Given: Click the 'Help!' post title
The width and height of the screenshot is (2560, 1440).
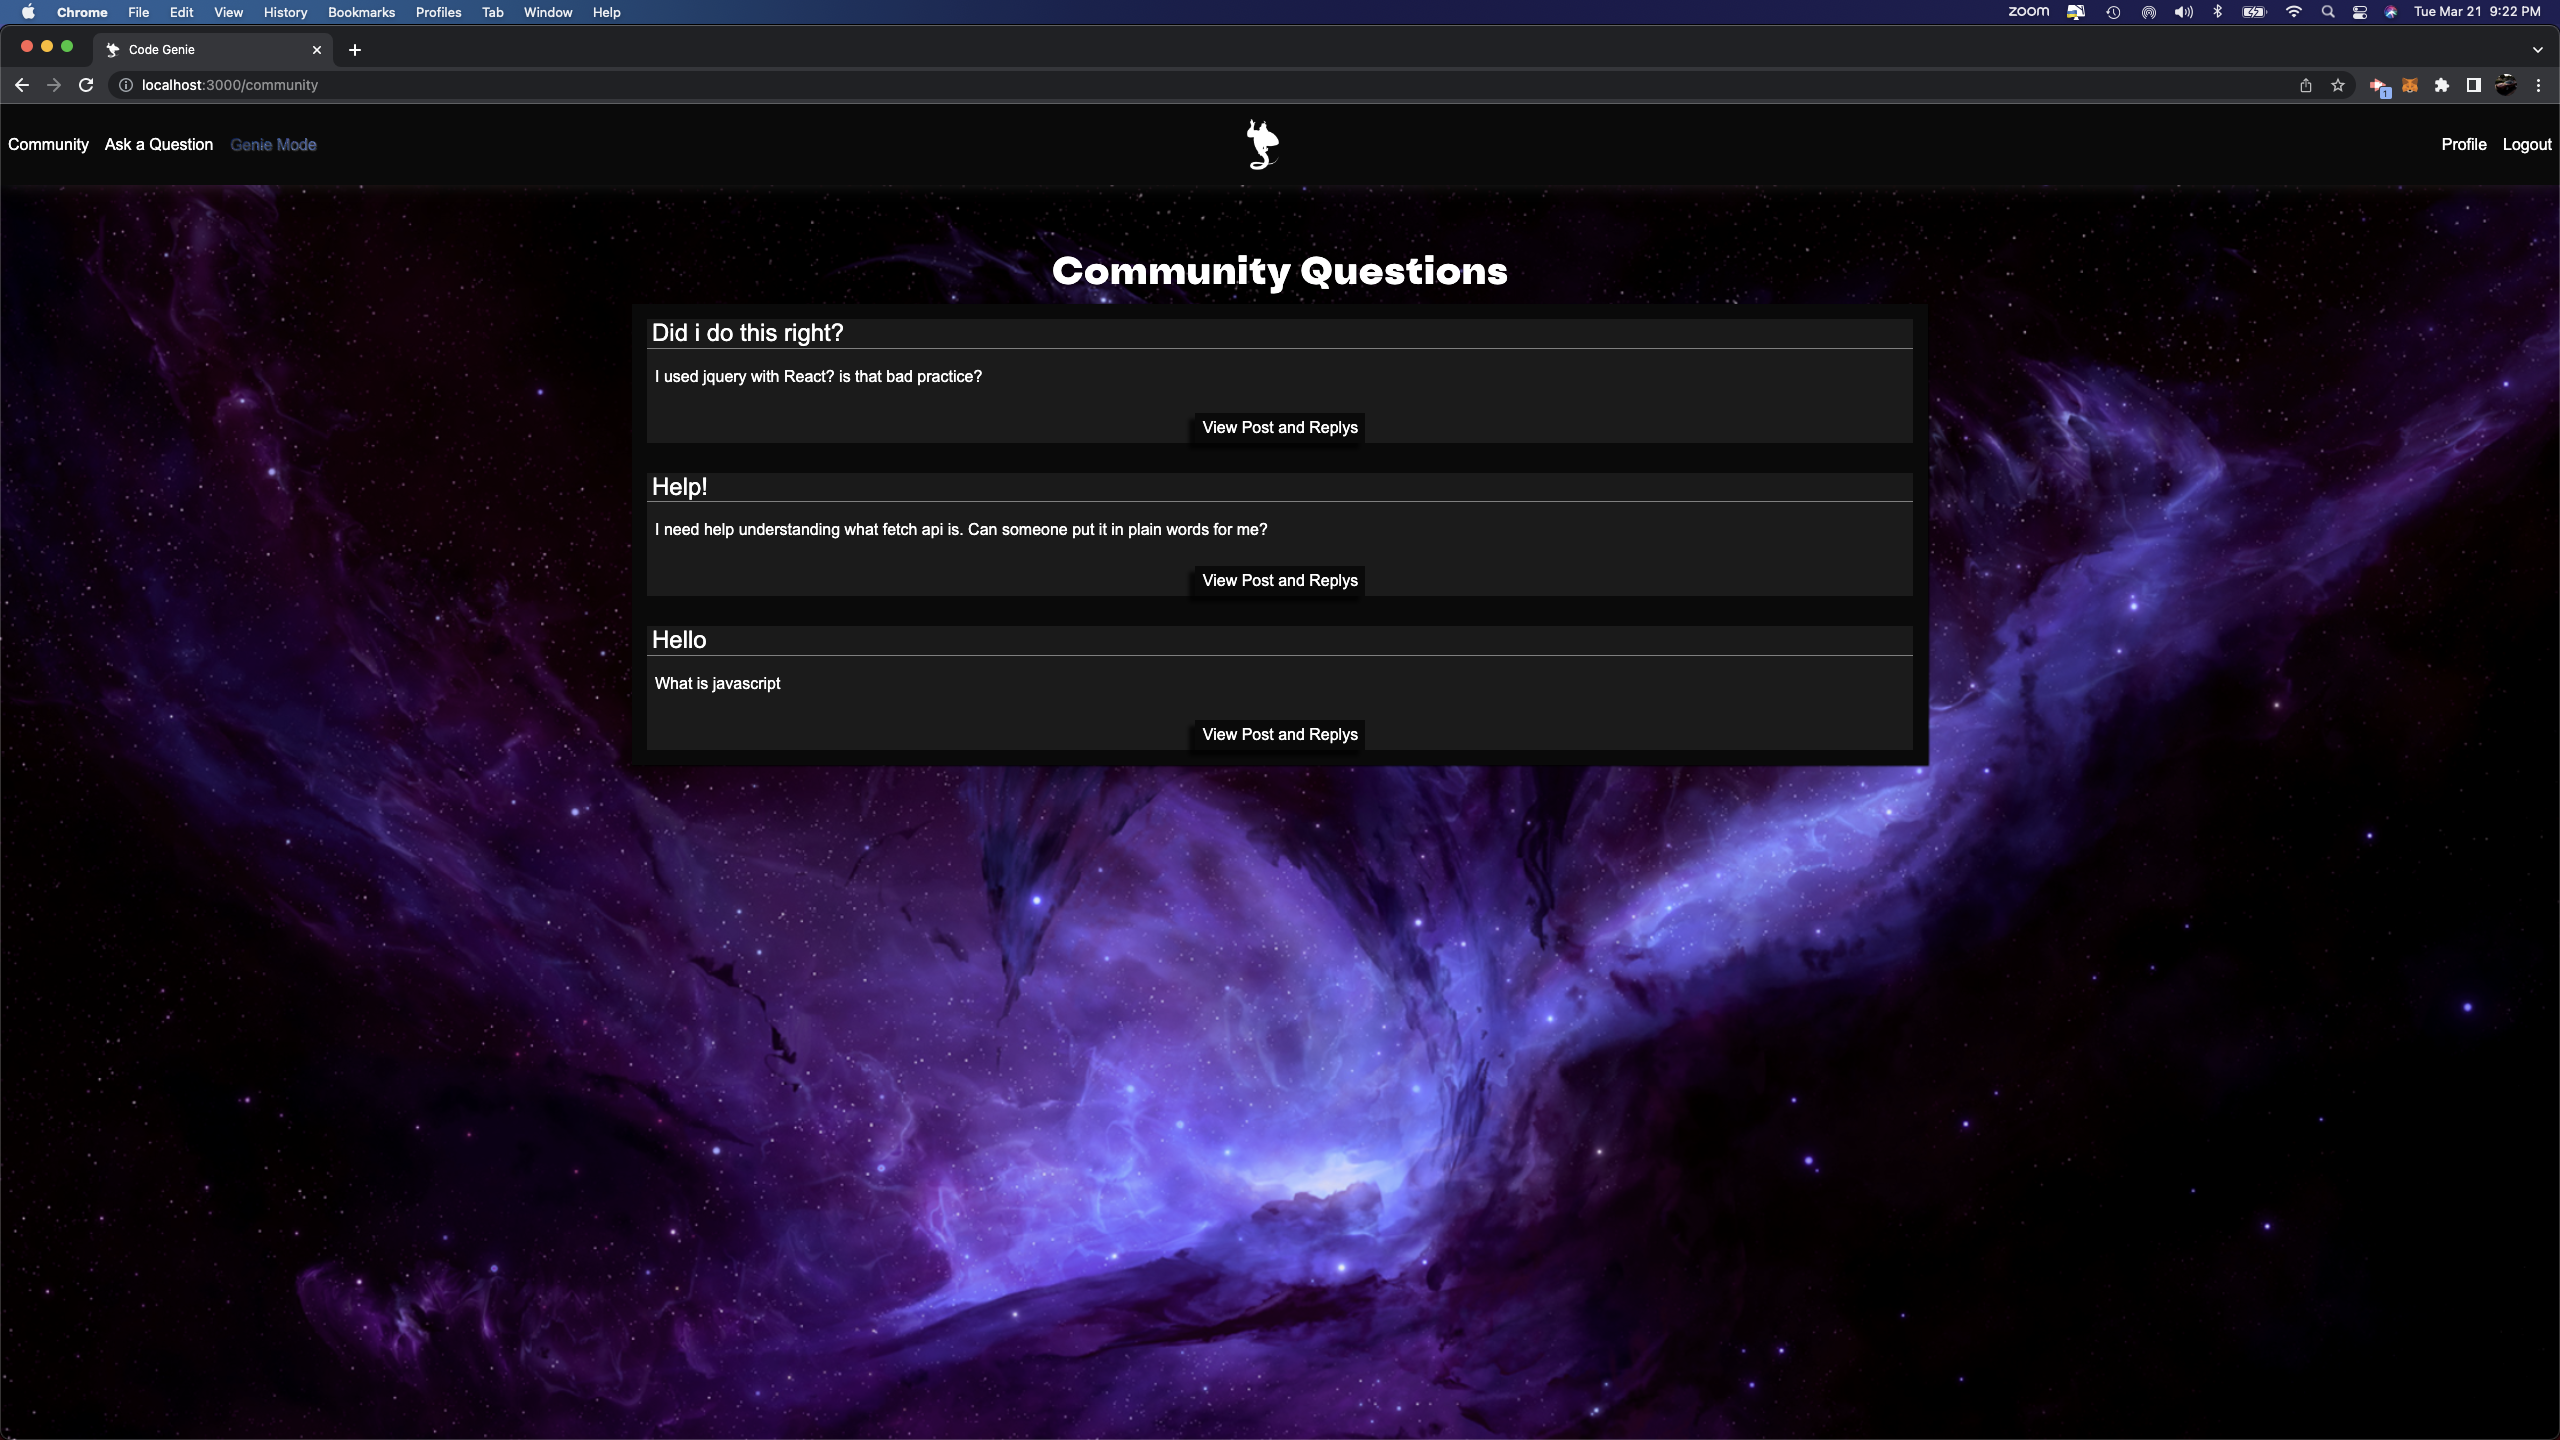Looking at the screenshot, I should pyautogui.click(x=679, y=487).
